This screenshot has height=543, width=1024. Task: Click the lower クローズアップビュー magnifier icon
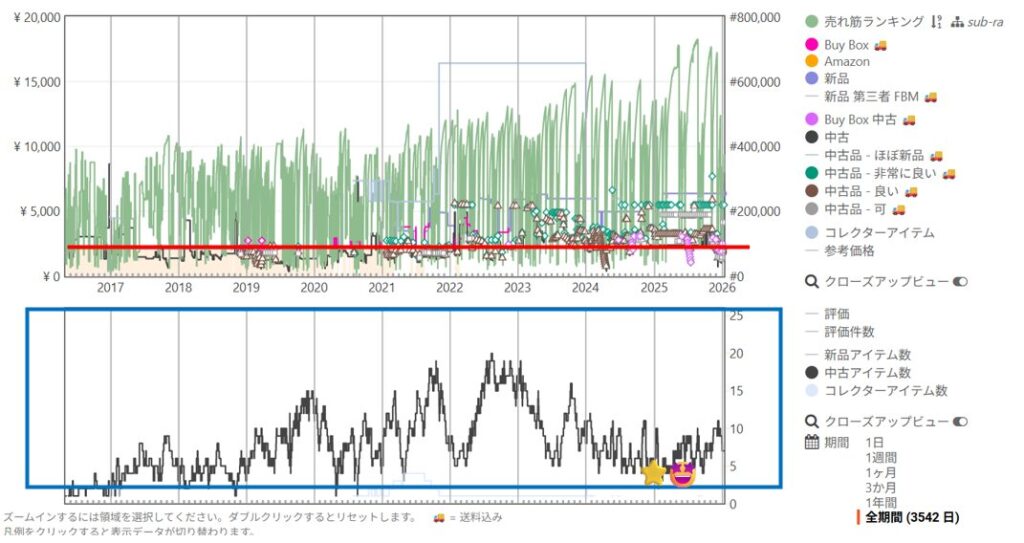[812, 421]
